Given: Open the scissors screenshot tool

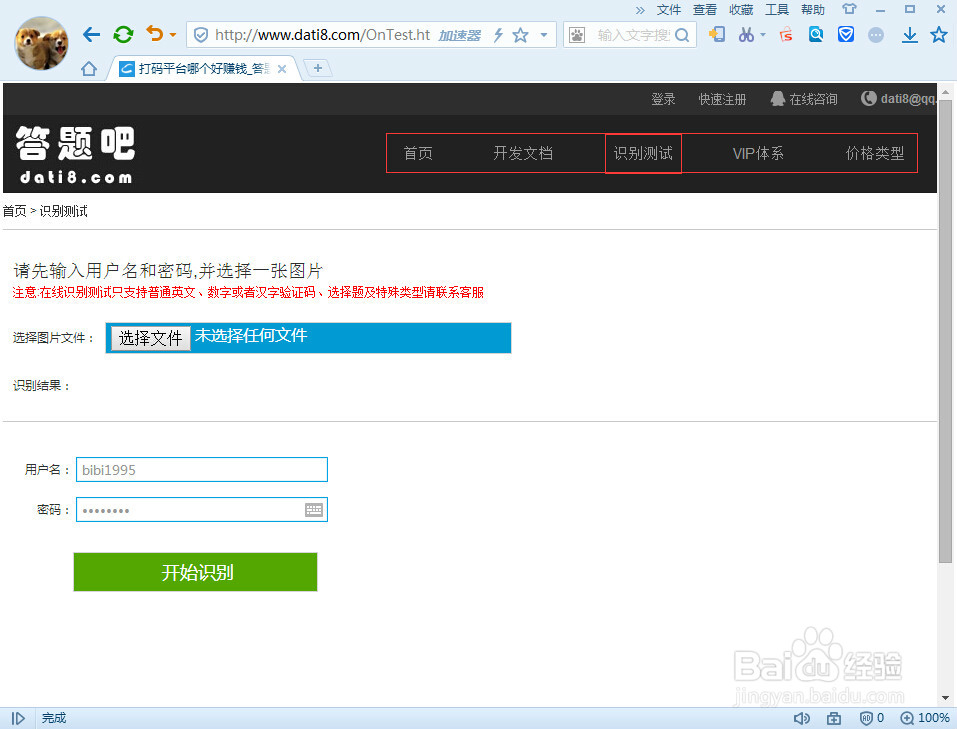Looking at the screenshot, I should click(x=746, y=34).
